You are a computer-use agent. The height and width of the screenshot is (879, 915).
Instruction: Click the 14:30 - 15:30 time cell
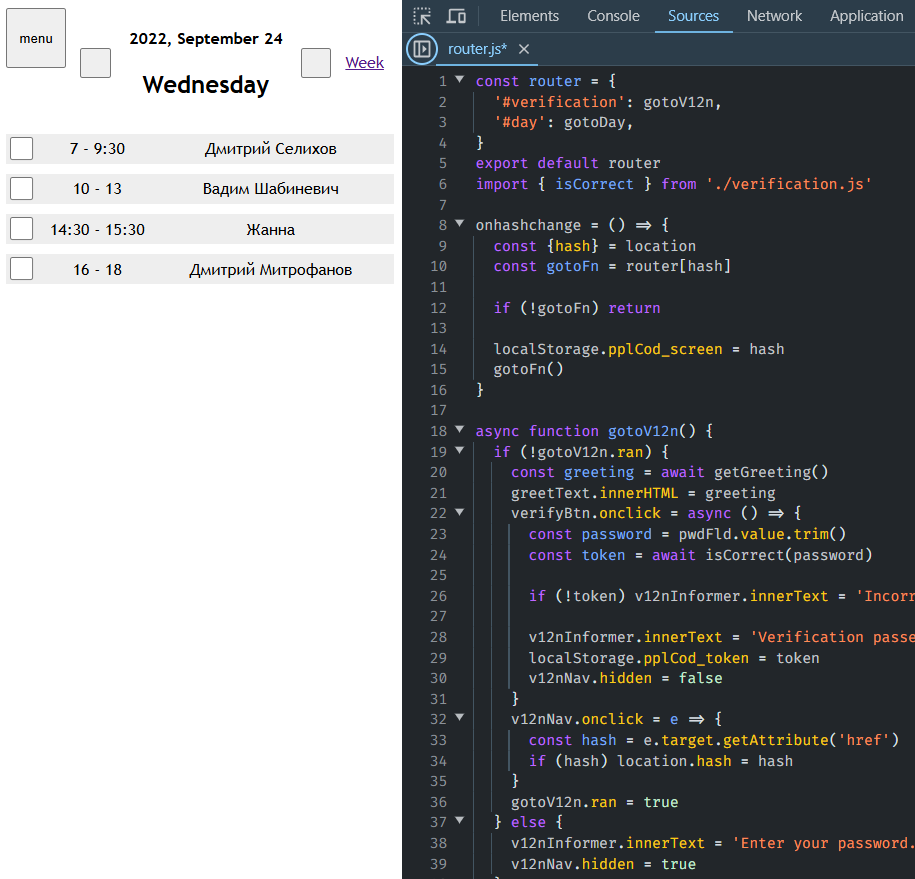pos(97,229)
